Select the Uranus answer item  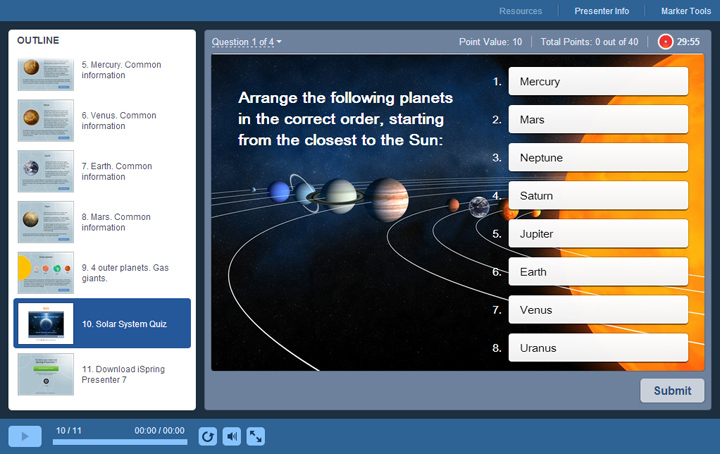tap(598, 348)
